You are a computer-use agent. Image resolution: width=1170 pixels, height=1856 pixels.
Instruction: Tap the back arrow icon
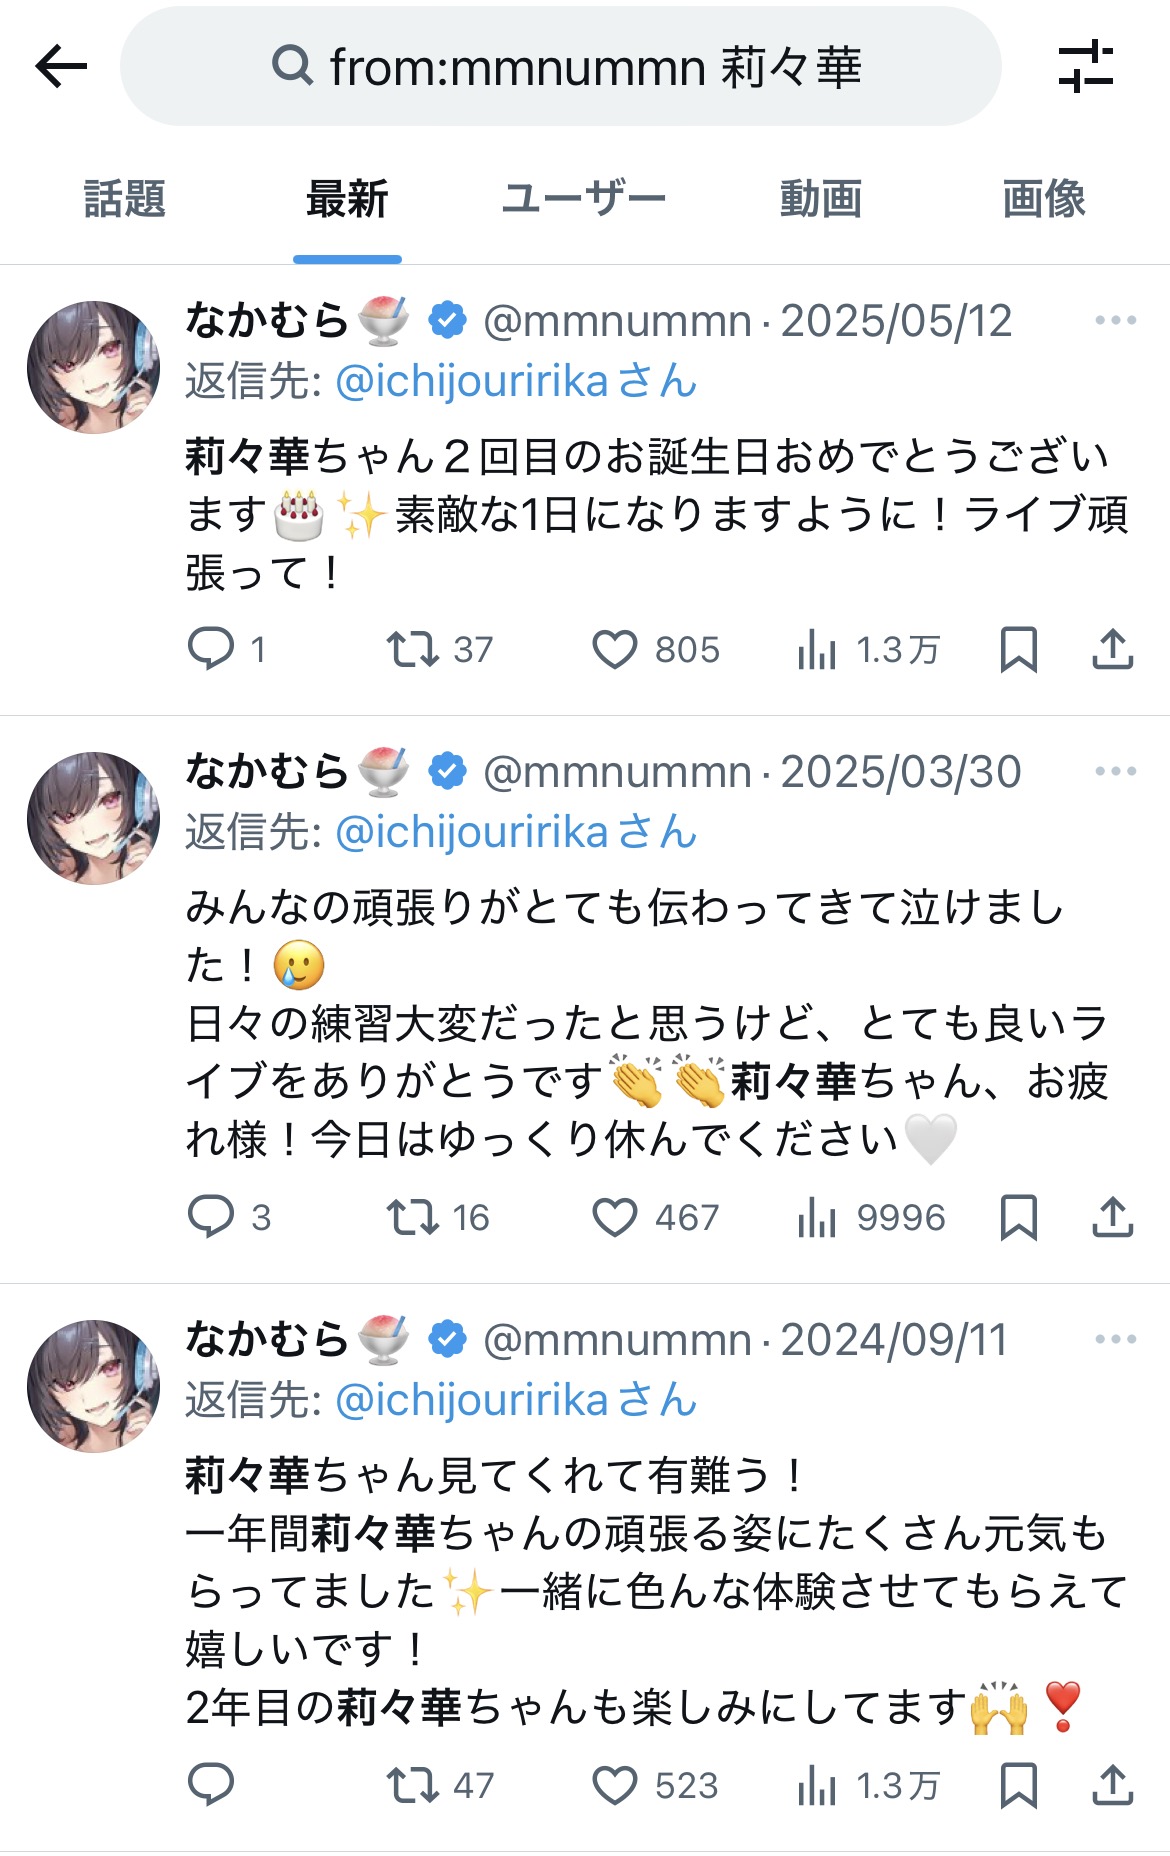click(x=62, y=67)
